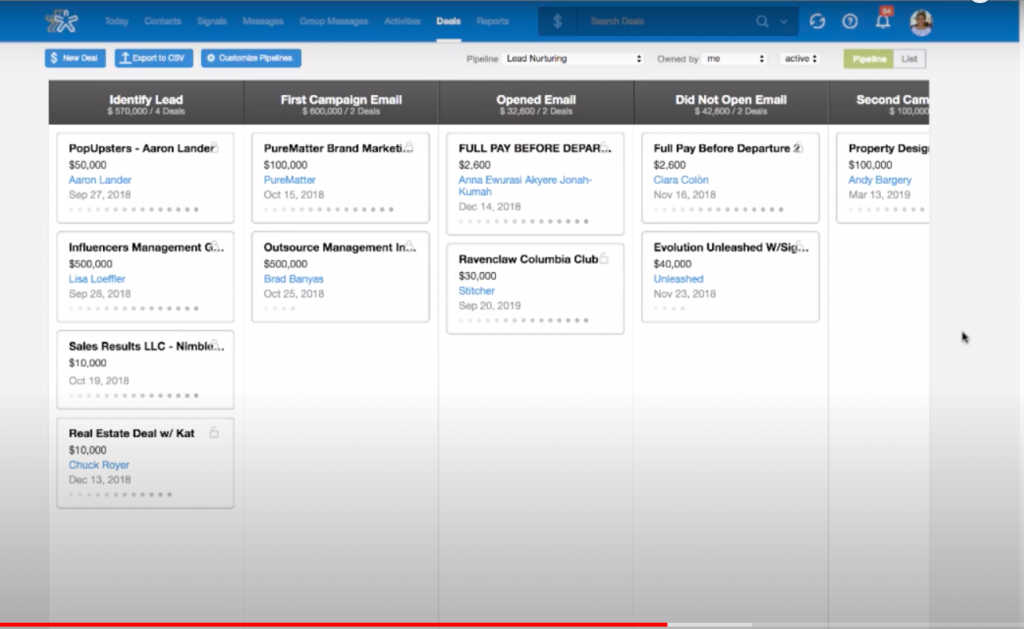The height and width of the screenshot is (629, 1024).
Task: Open Aaron Lander contact link
Action: point(100,180)
